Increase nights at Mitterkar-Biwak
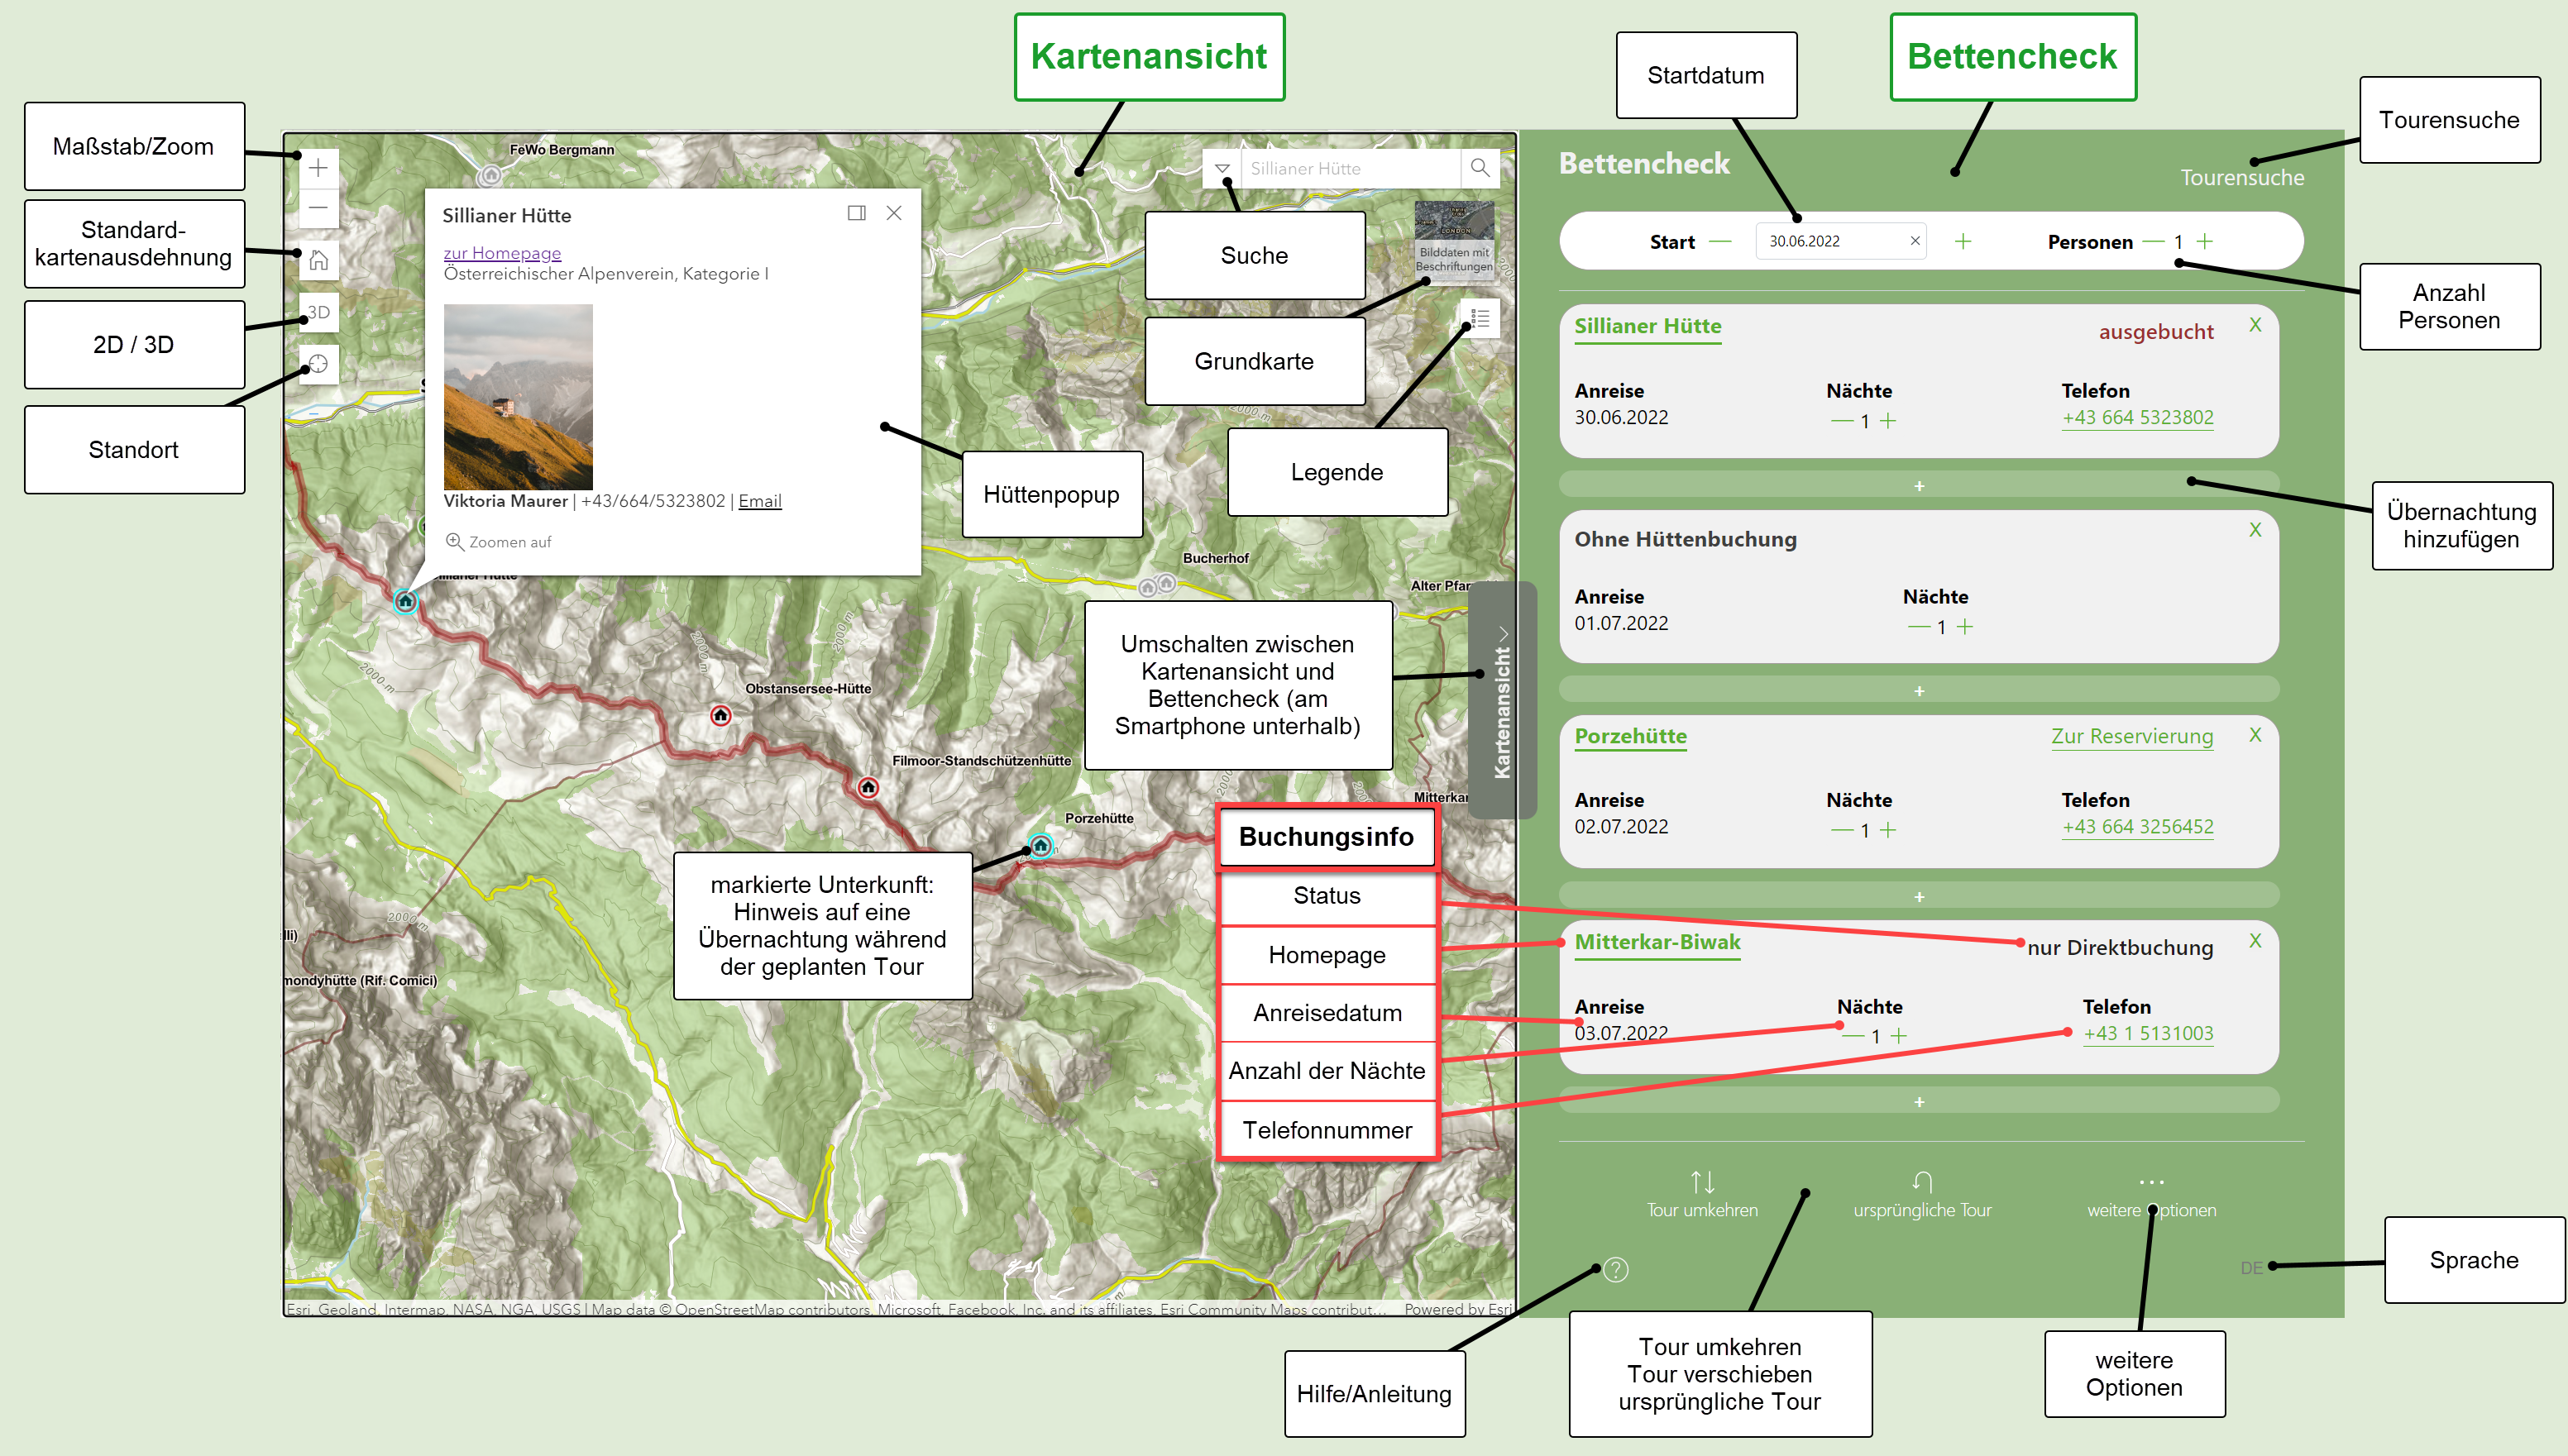 (x=1899, y=1036)
